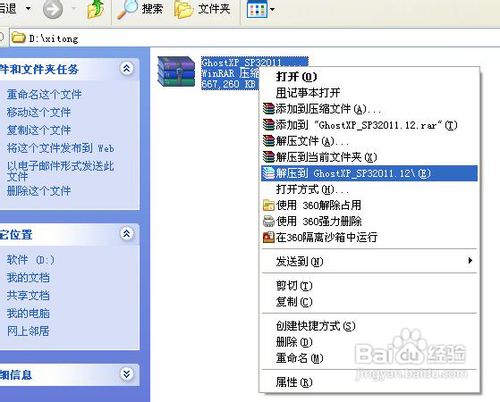Viewport: 500px width, 402px height.
Task: Click the 发送到 submenu arrow
Action: pos(470,261)
